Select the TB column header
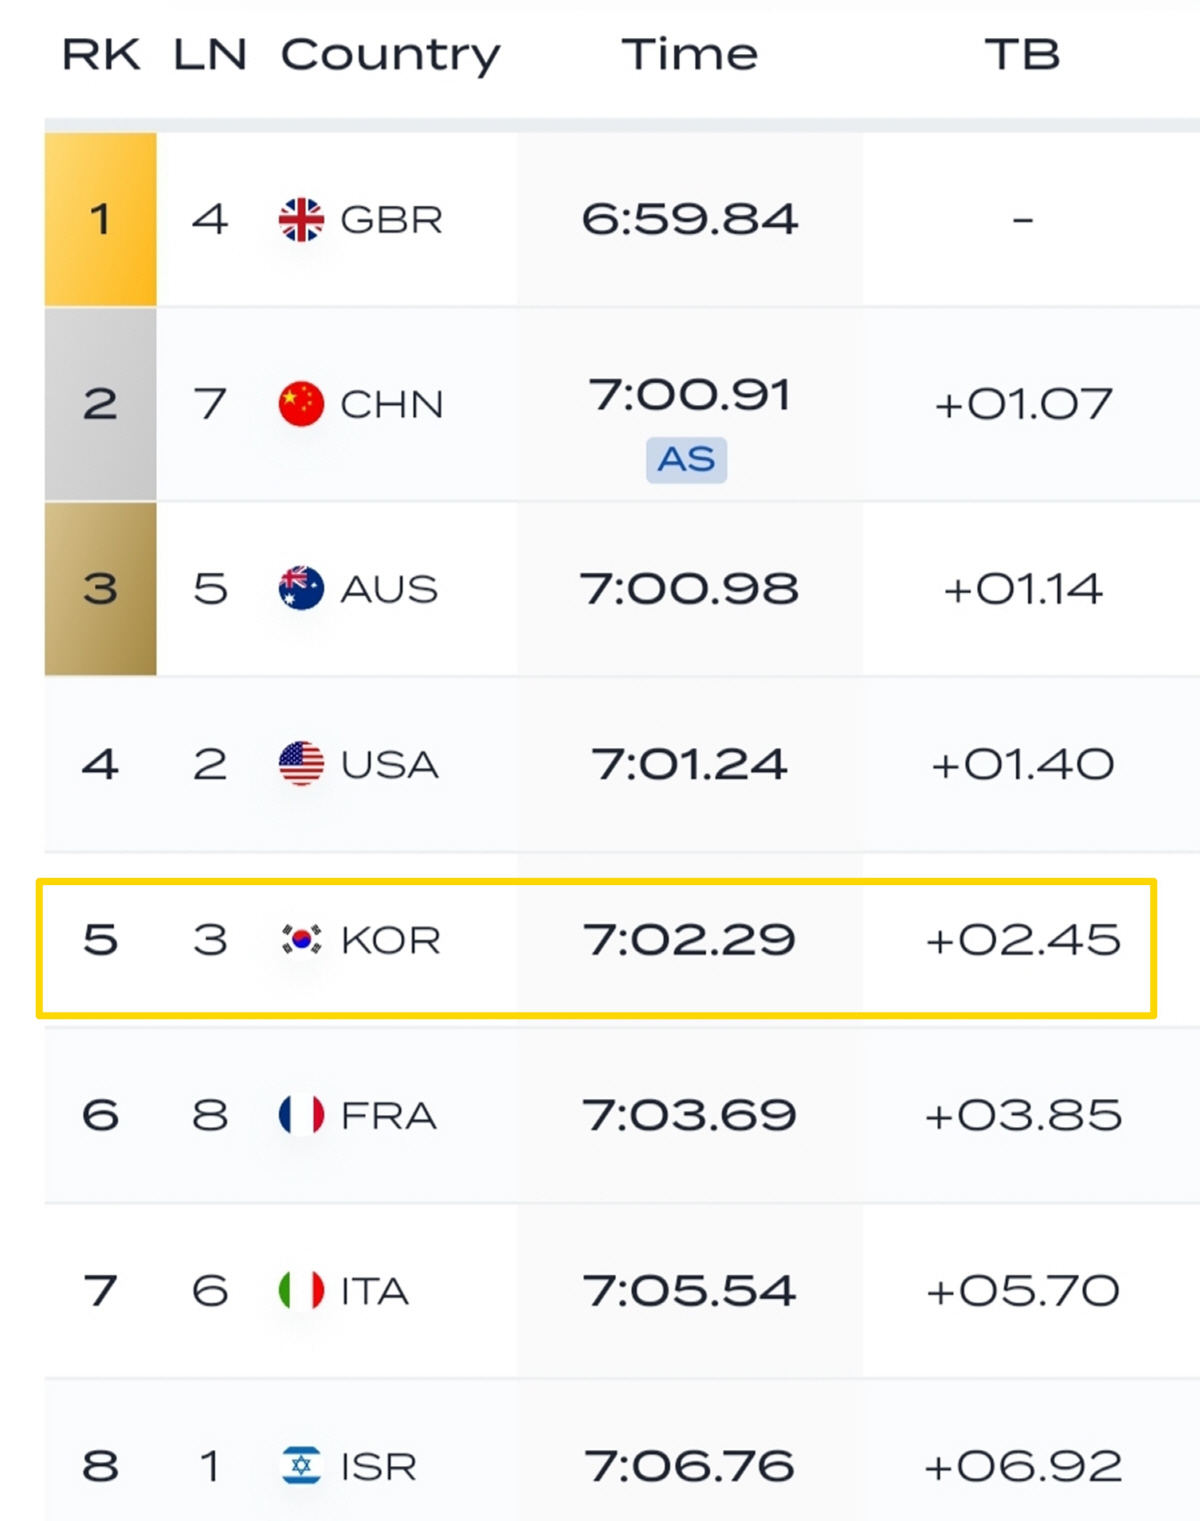Viewport: 1200px width, 1521px height. click(x=1022, y=55)
